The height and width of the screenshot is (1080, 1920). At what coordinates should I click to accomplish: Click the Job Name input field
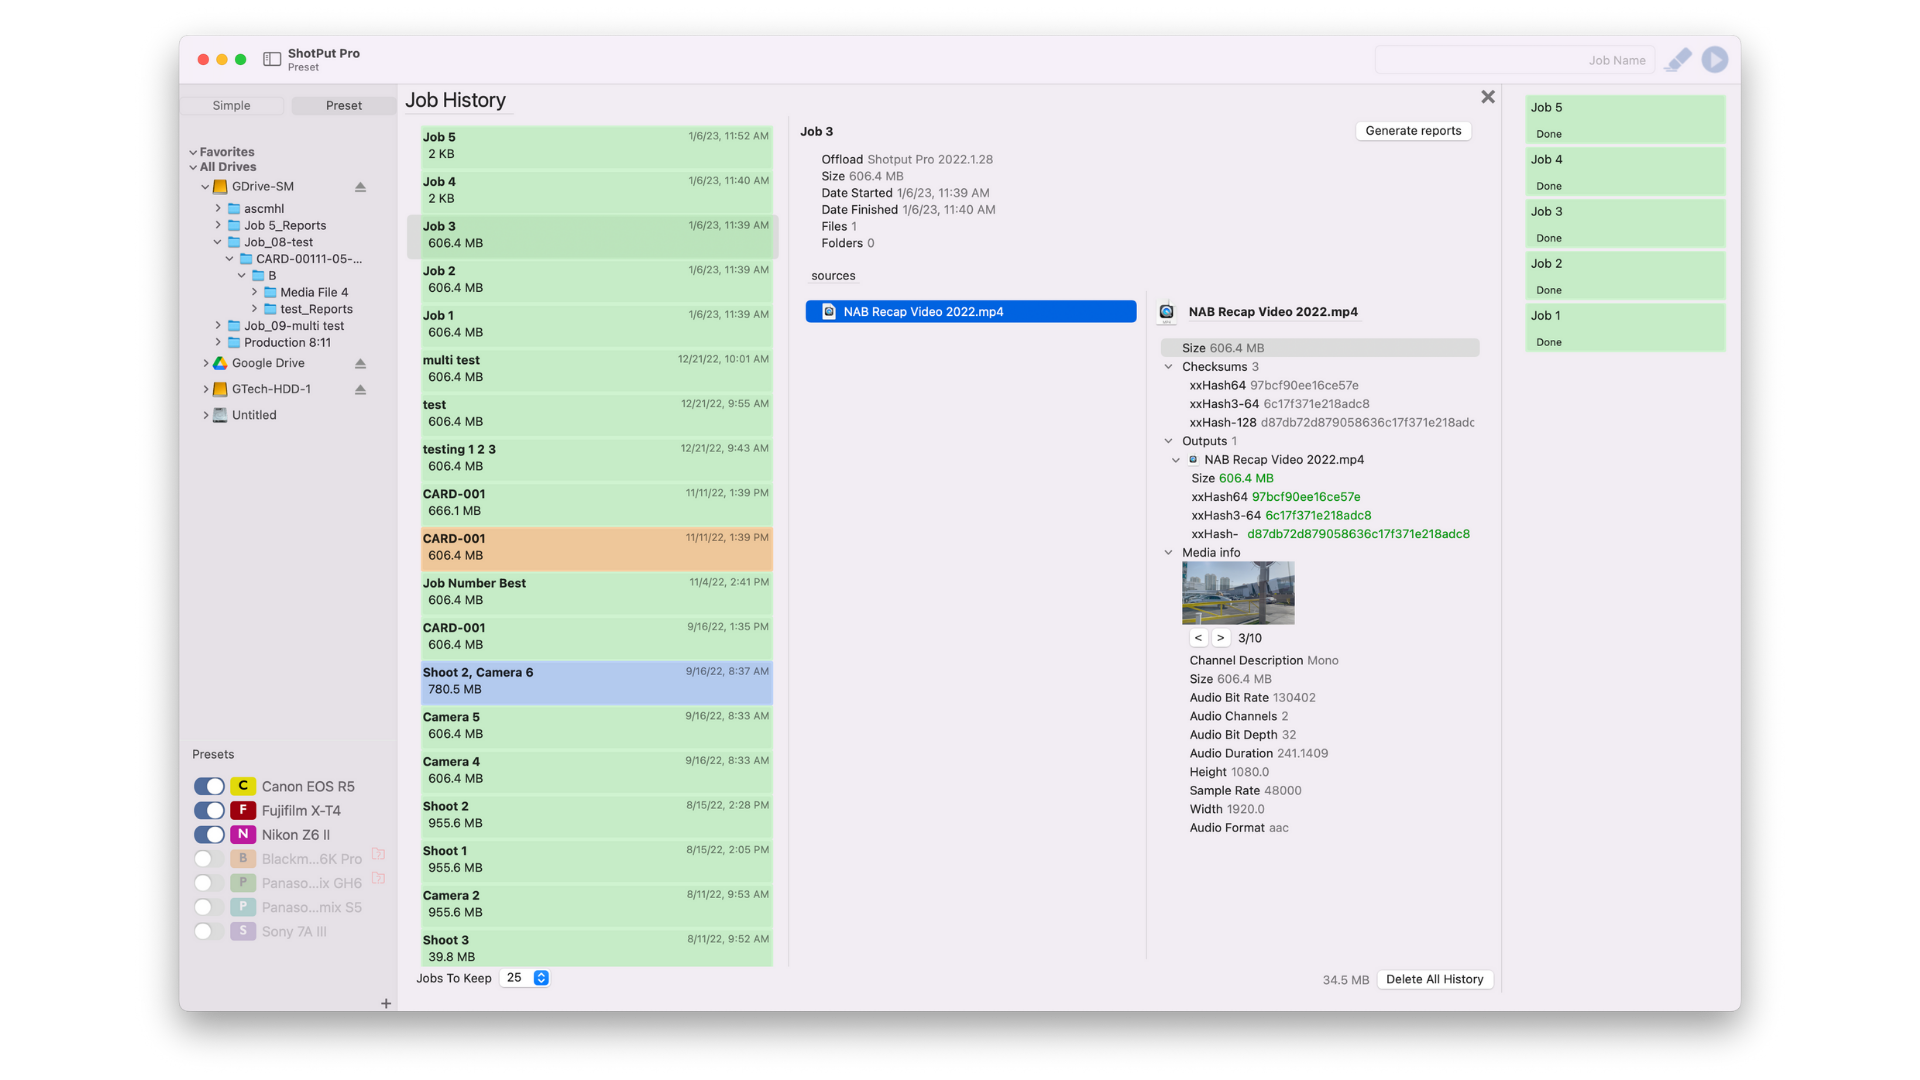(x=1515, y=60)
